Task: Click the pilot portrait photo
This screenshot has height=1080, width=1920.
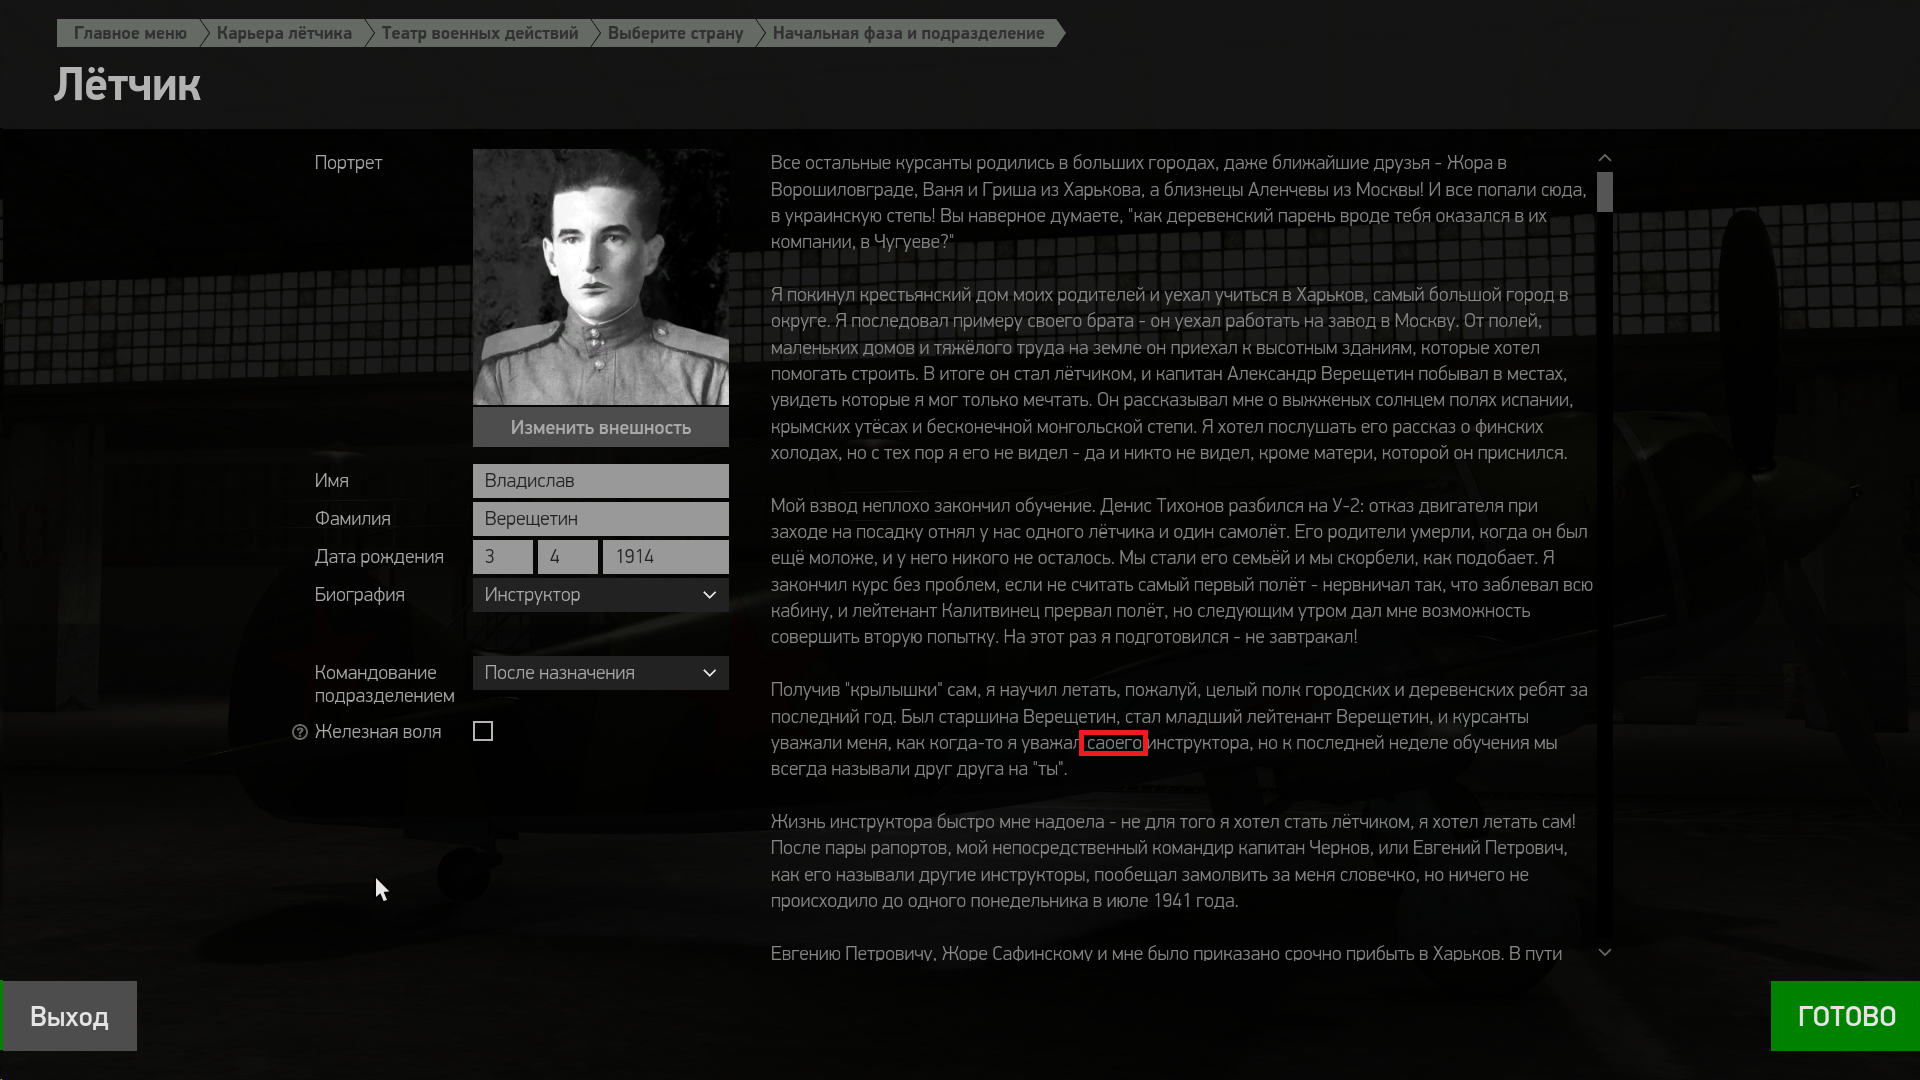Action: pos(600,277)
